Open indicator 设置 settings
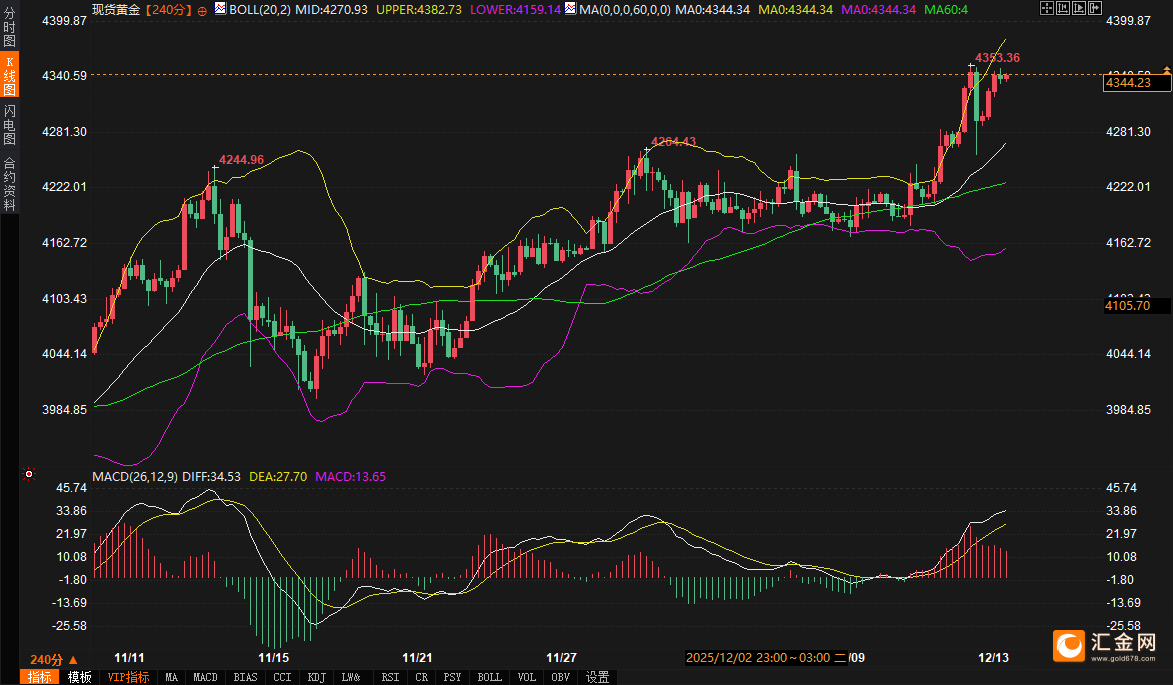 597,677
